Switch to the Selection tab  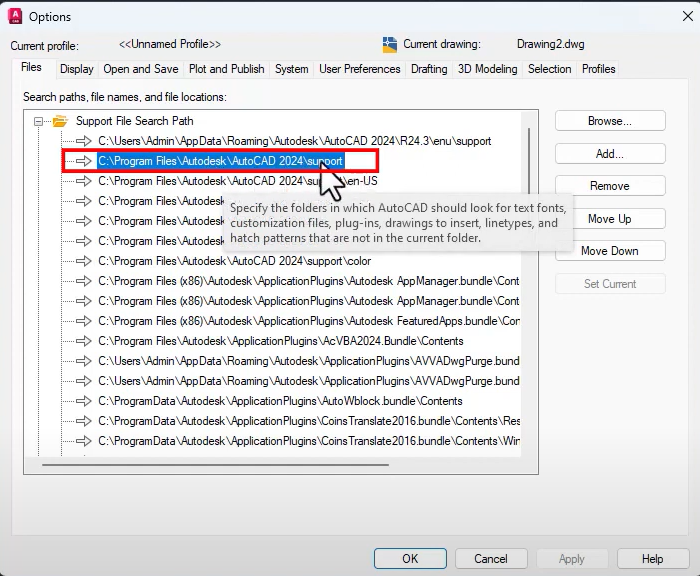tap(550, 69)
